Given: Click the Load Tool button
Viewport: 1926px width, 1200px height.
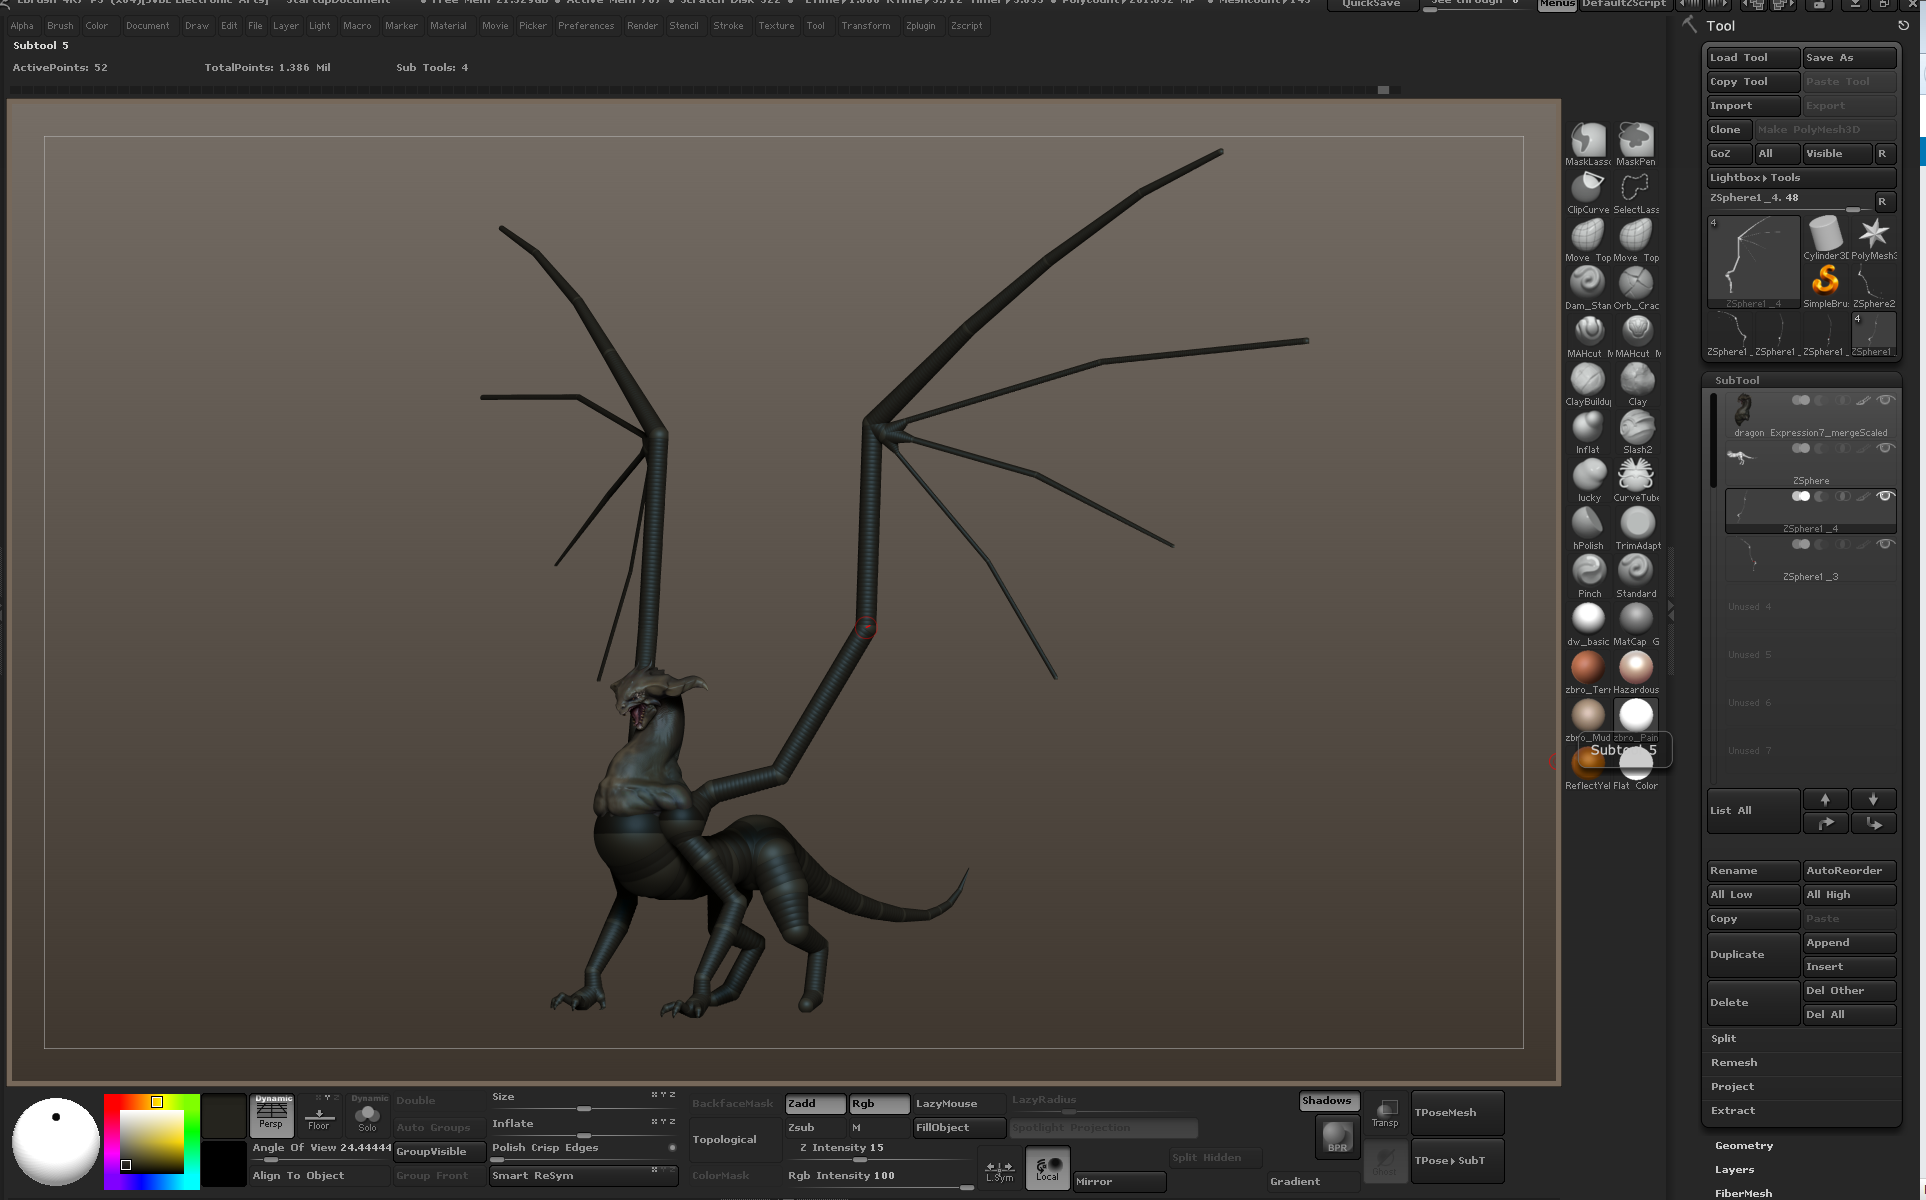Looking at the screenshot, I should 1753,58.
